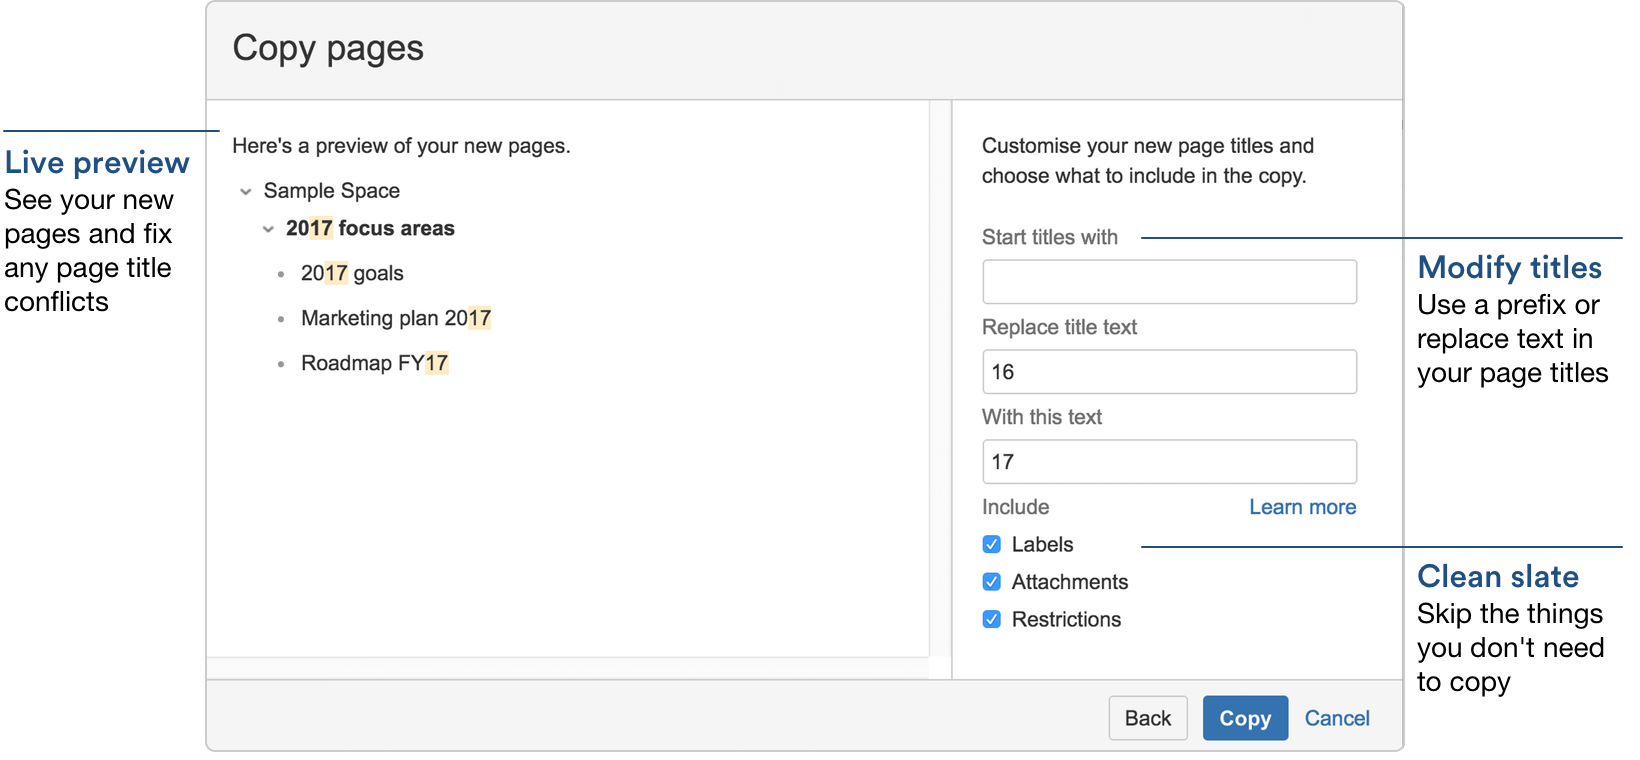
Task: Click the blue Copy button
Action: tap(1245, 718)
